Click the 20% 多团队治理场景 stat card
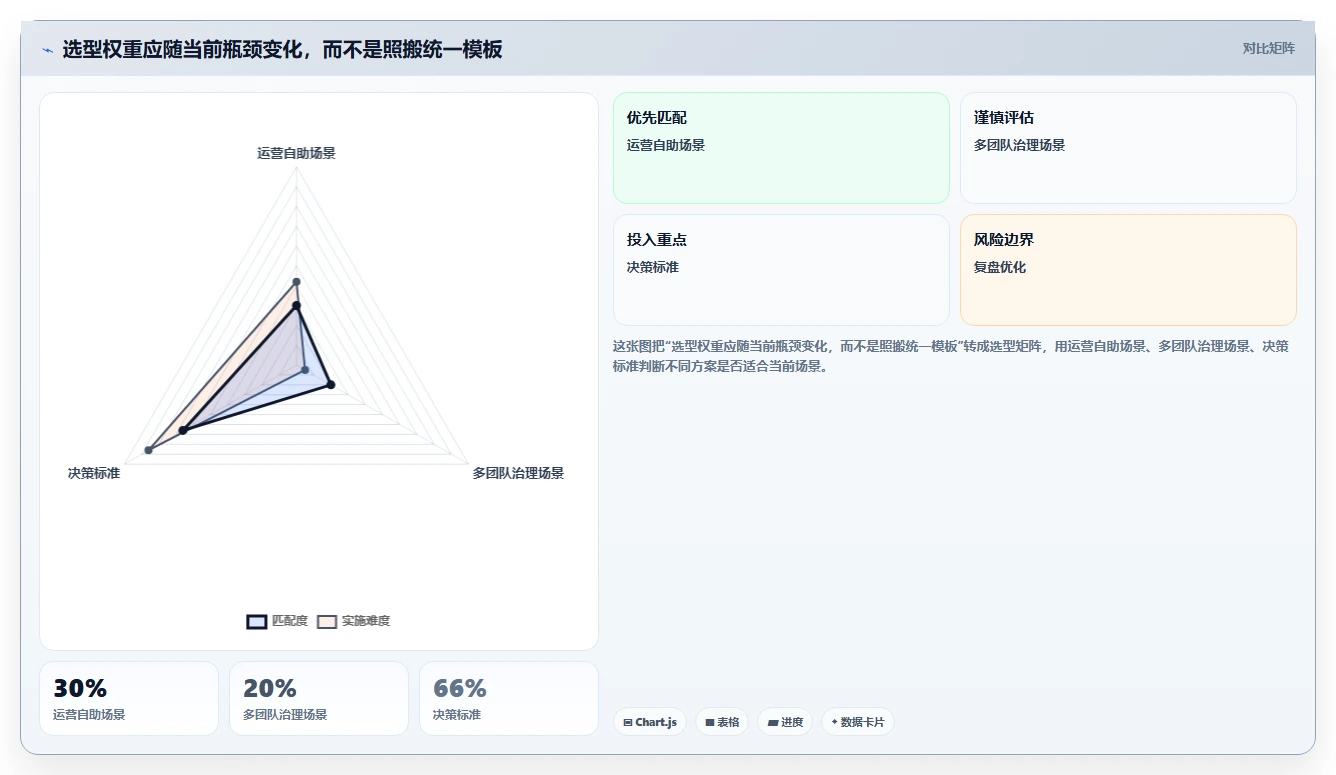Image resolution: width=1336 pixels, height=775 pixels. tap(319, 698)
